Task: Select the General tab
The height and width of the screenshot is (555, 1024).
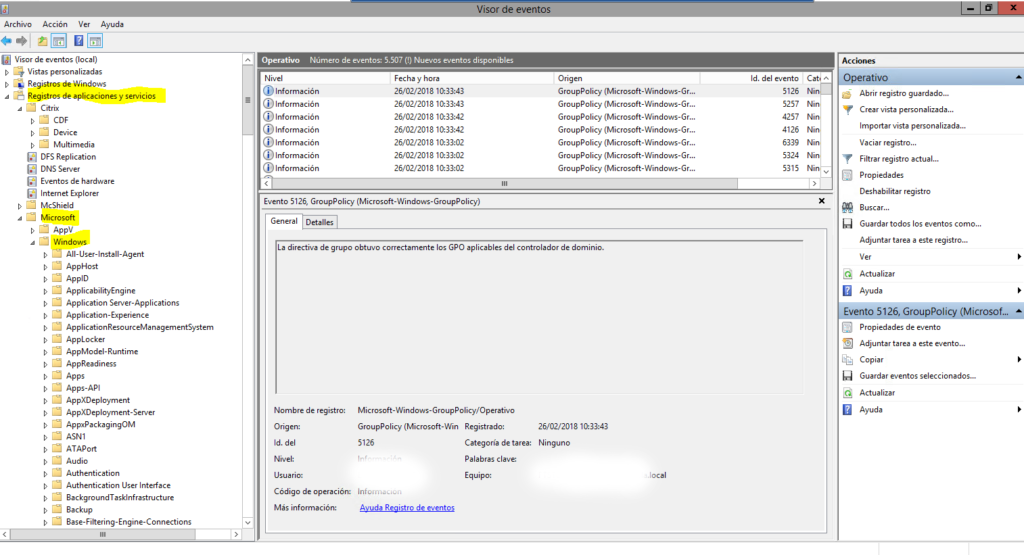Action: coord(284,221)
